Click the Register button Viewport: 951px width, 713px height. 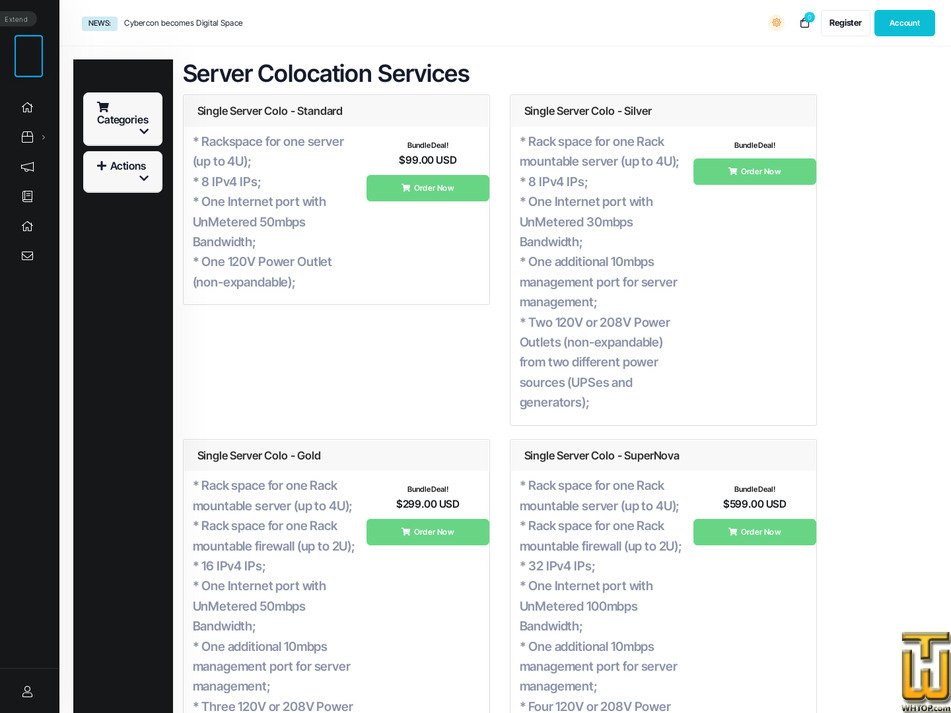coord(845,23)
